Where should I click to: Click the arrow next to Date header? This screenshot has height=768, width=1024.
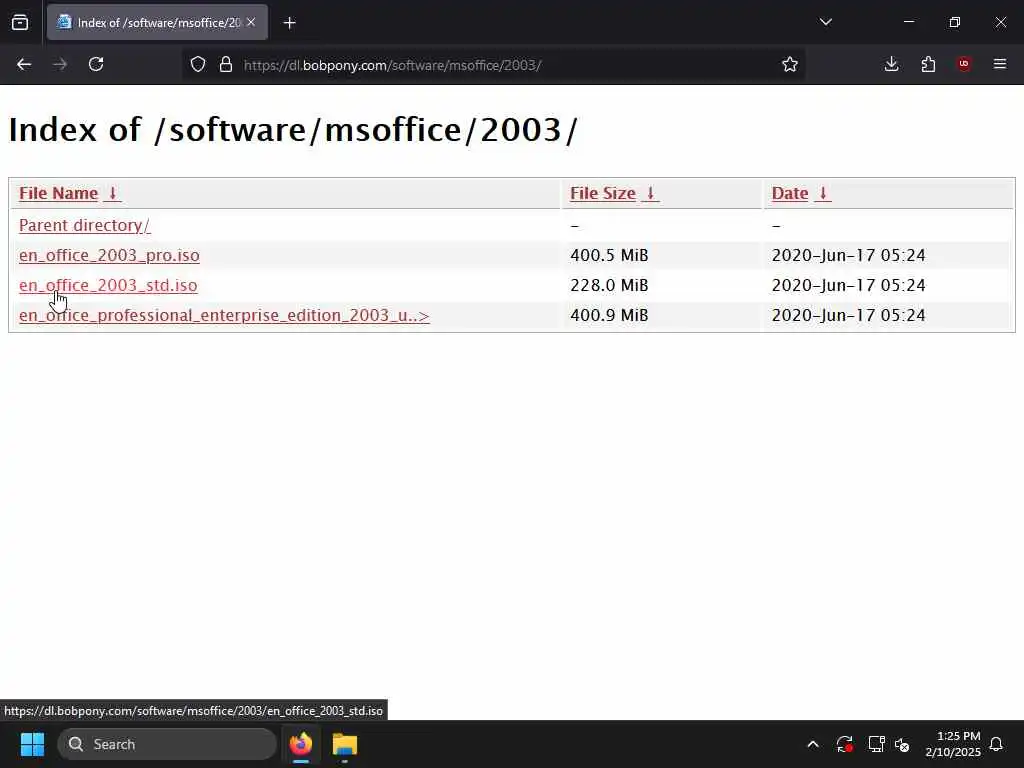coord(823,193)
